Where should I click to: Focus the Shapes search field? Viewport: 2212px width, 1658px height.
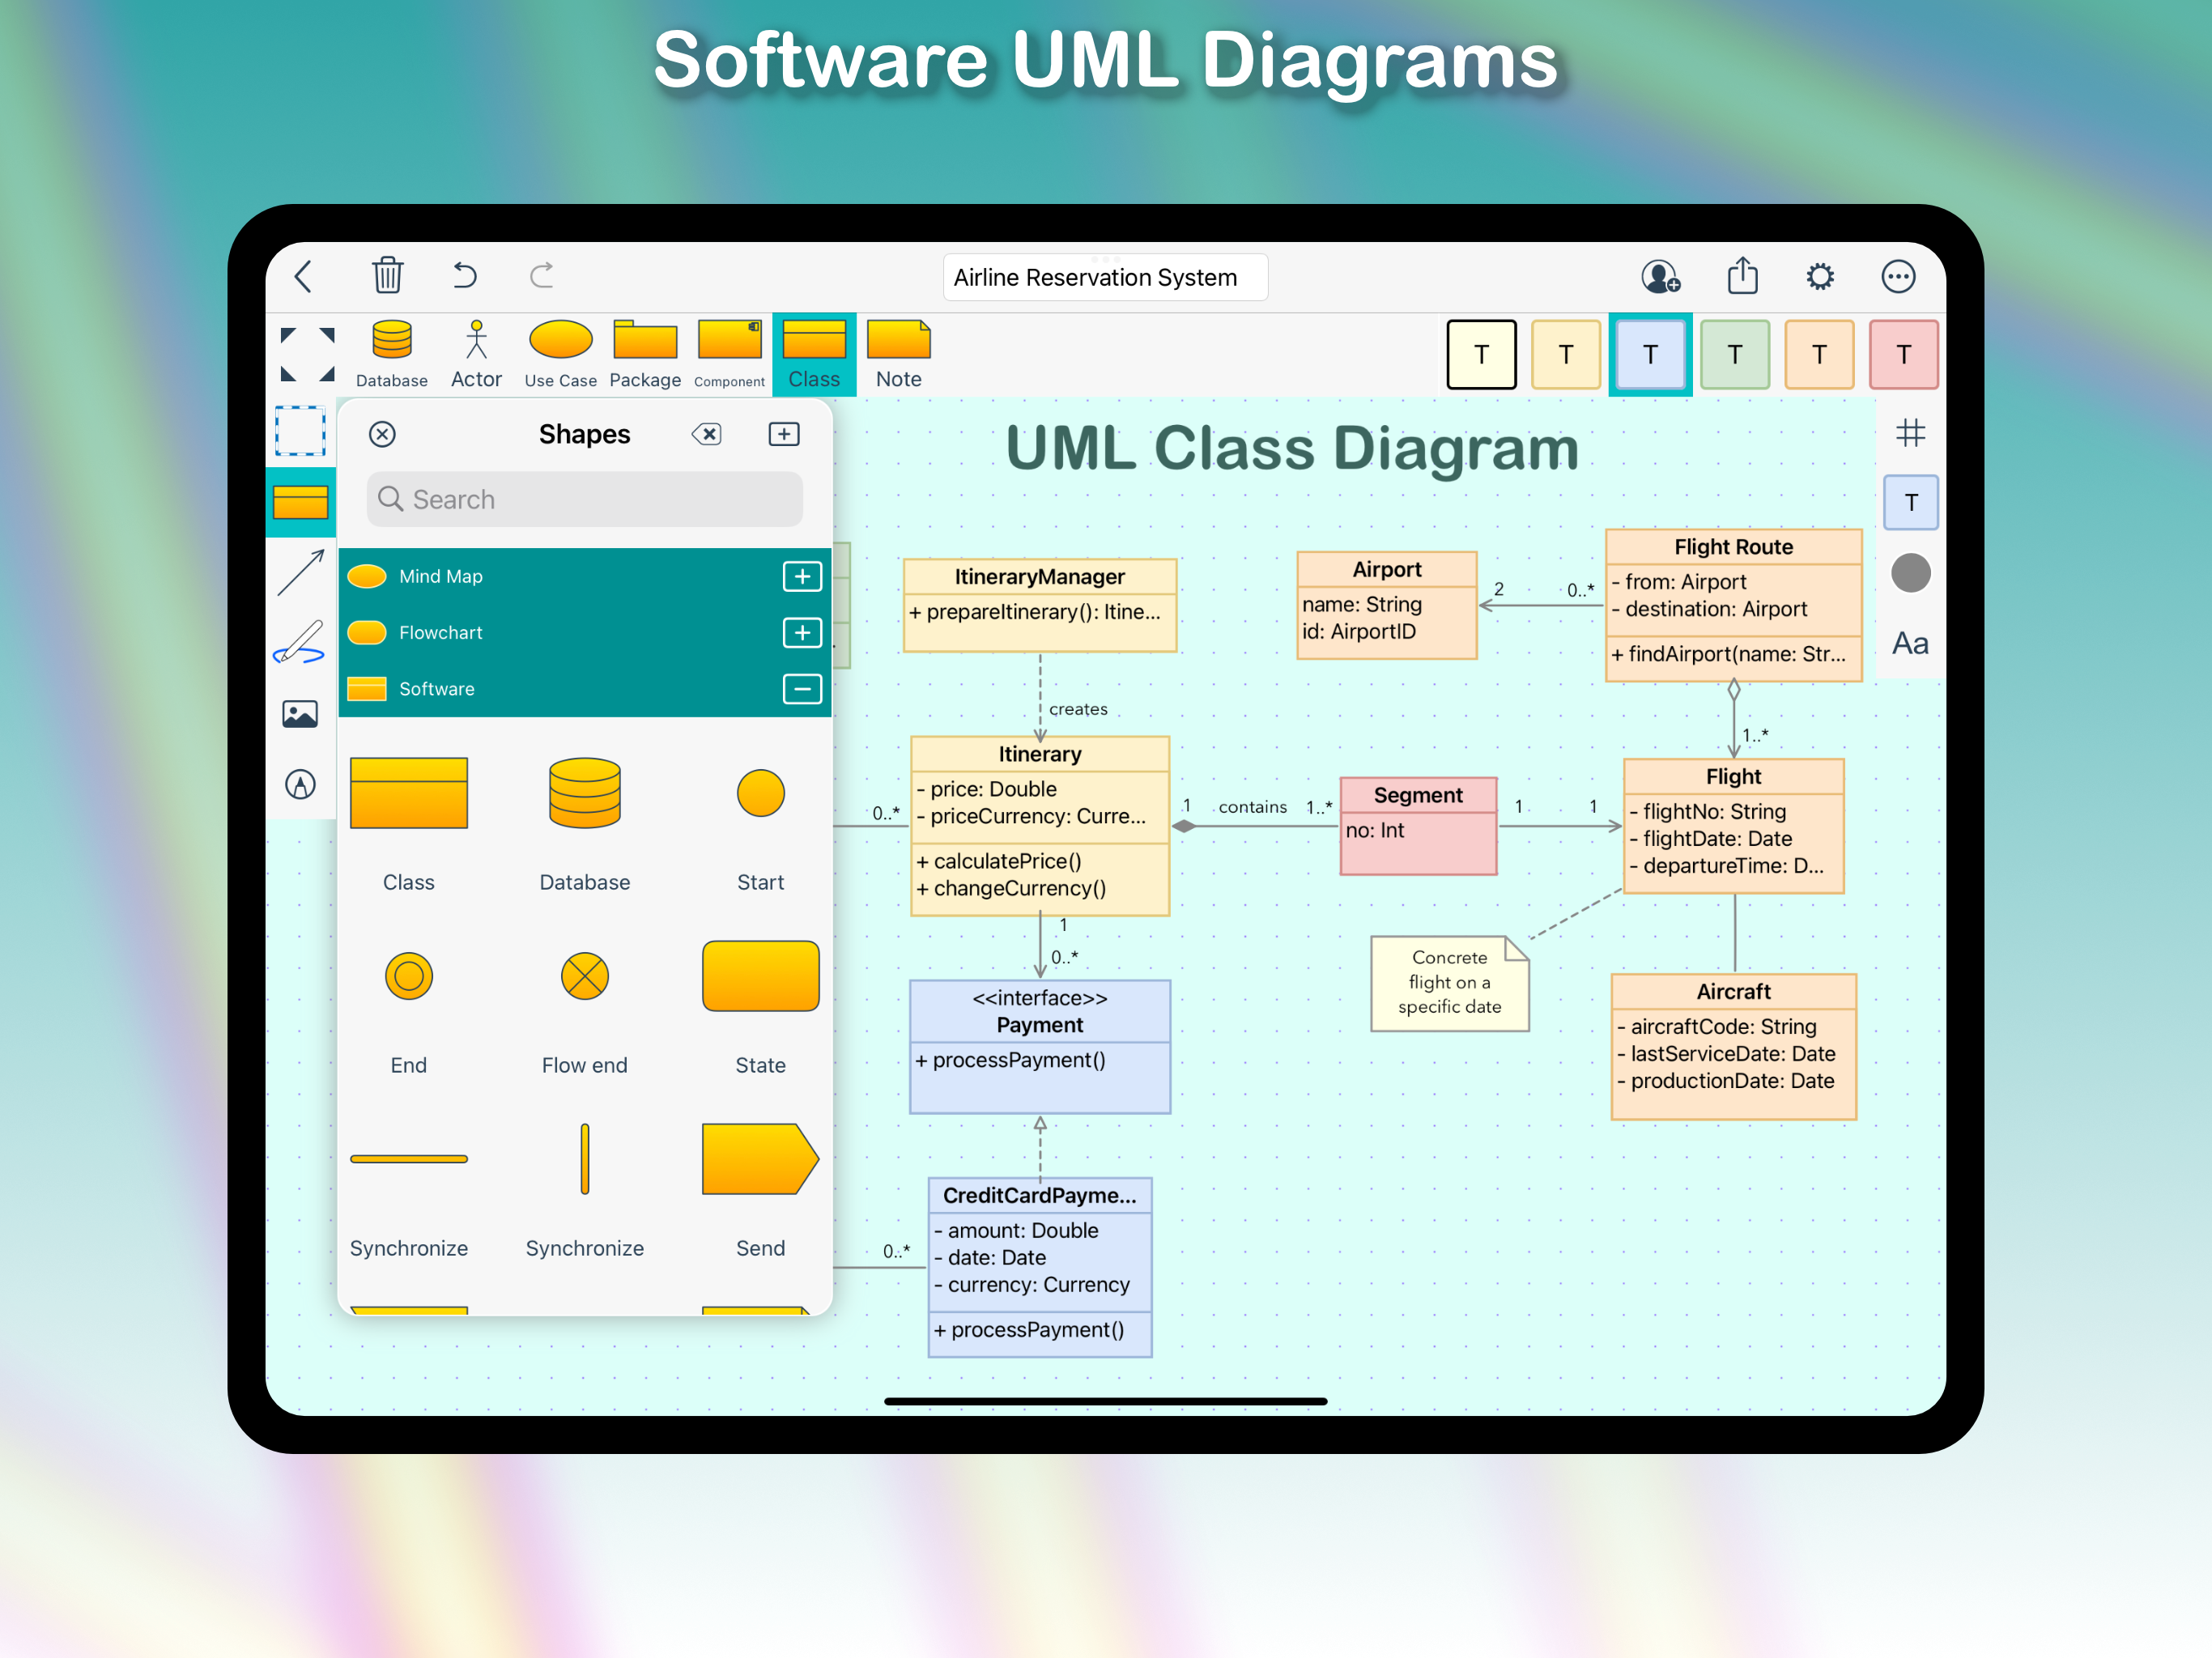point(584,499)
